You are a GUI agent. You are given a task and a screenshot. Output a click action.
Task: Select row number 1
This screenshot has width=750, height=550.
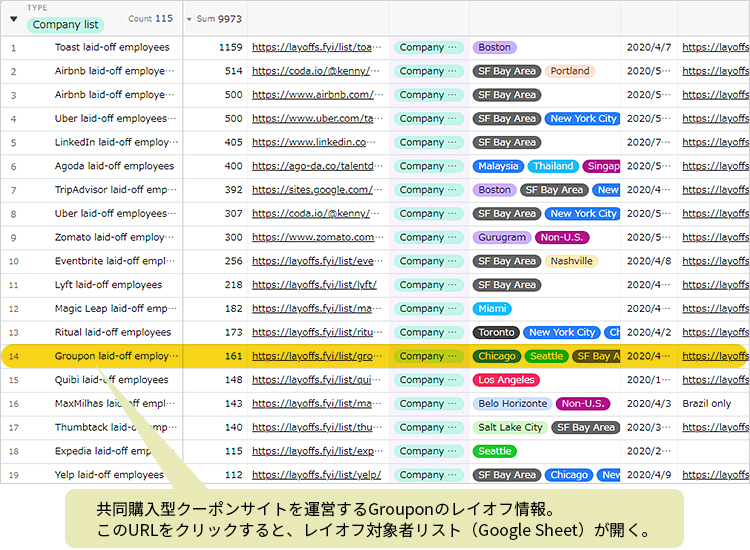[x=13, y=48]
